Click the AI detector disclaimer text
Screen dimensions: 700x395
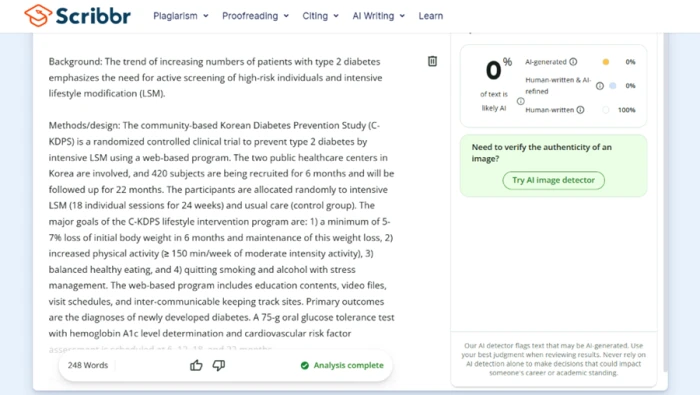554,359
